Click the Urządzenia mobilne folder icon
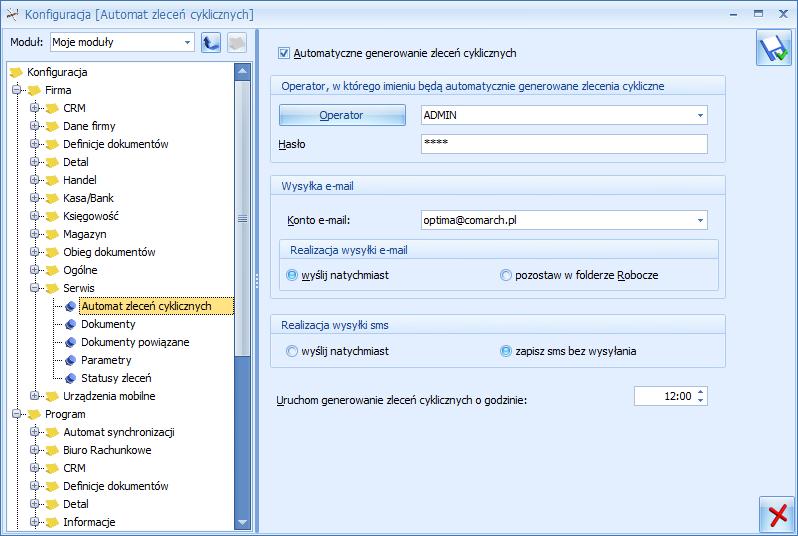 point(52,397)
